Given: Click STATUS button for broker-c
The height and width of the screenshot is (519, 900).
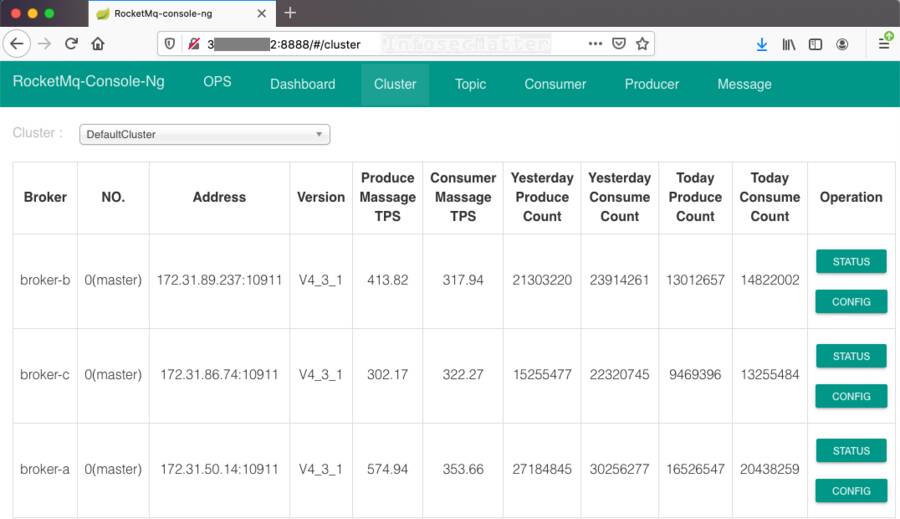Looking at the screenshot, I should [851, 356].
